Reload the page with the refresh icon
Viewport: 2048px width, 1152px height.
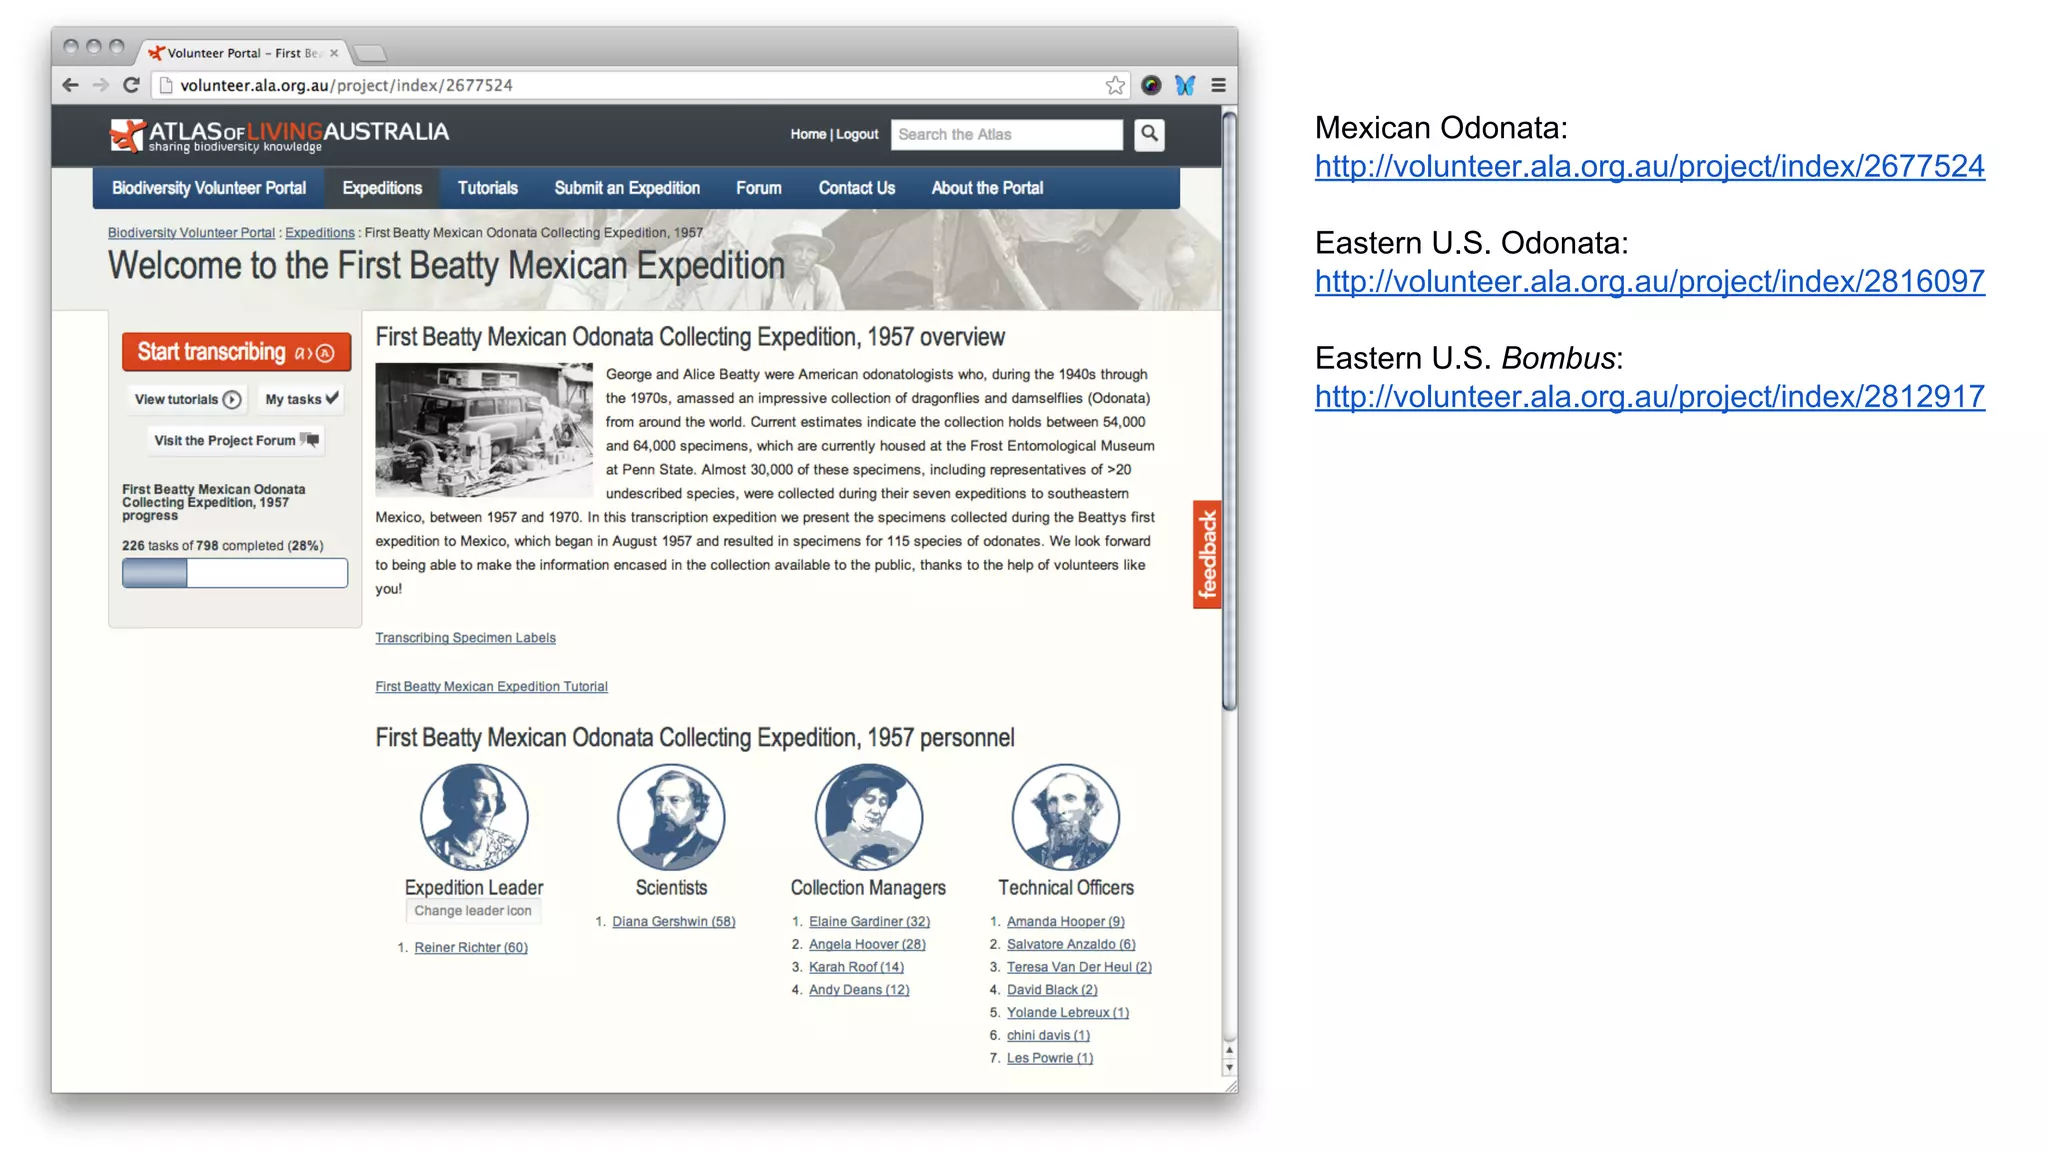(131, 85)
